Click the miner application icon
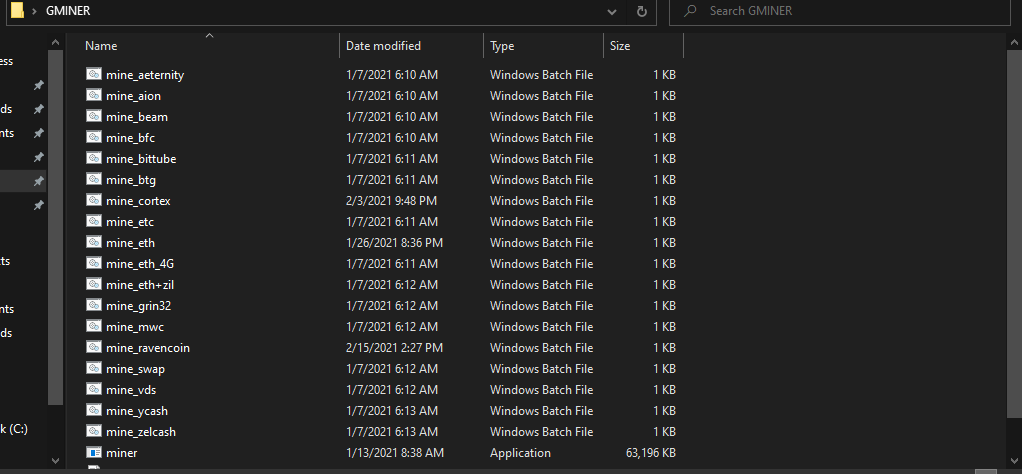The height and width of the screenshot is (474, 1022). [94, 452]
